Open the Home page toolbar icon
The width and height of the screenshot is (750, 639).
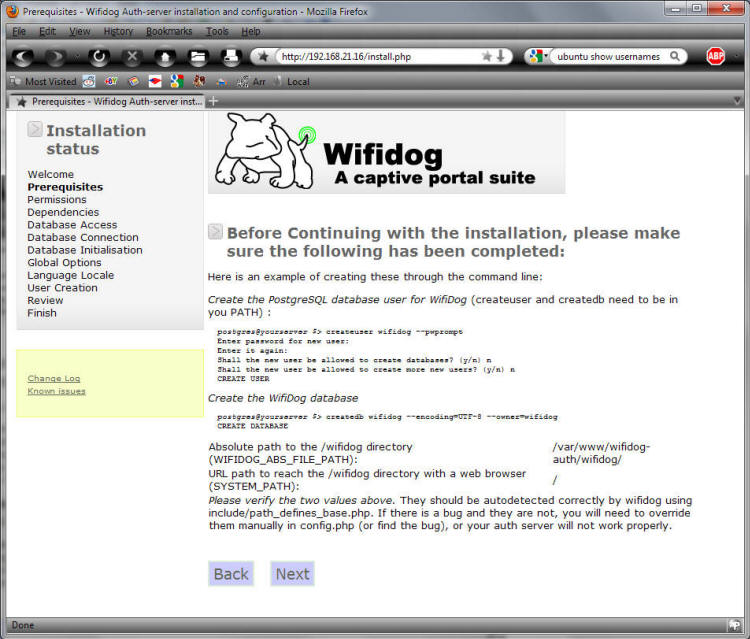[x=165, y=57]
